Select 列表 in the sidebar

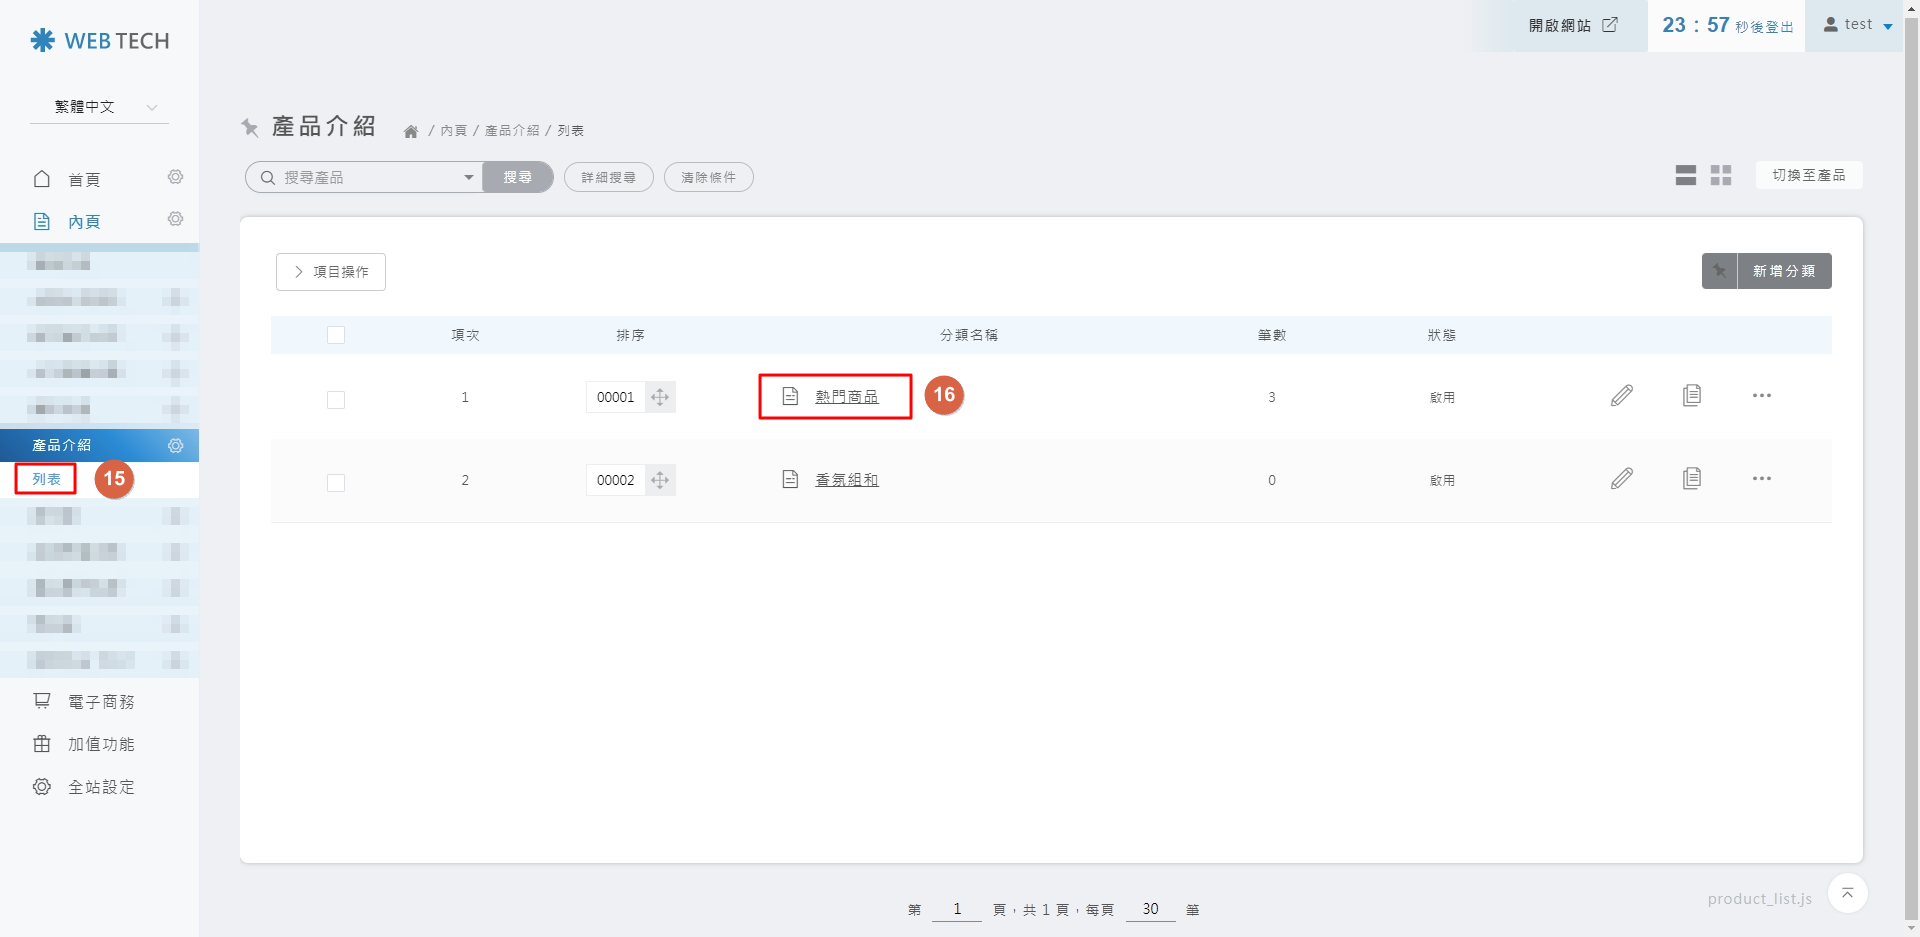pyautogui.click(x=45, y=479)
